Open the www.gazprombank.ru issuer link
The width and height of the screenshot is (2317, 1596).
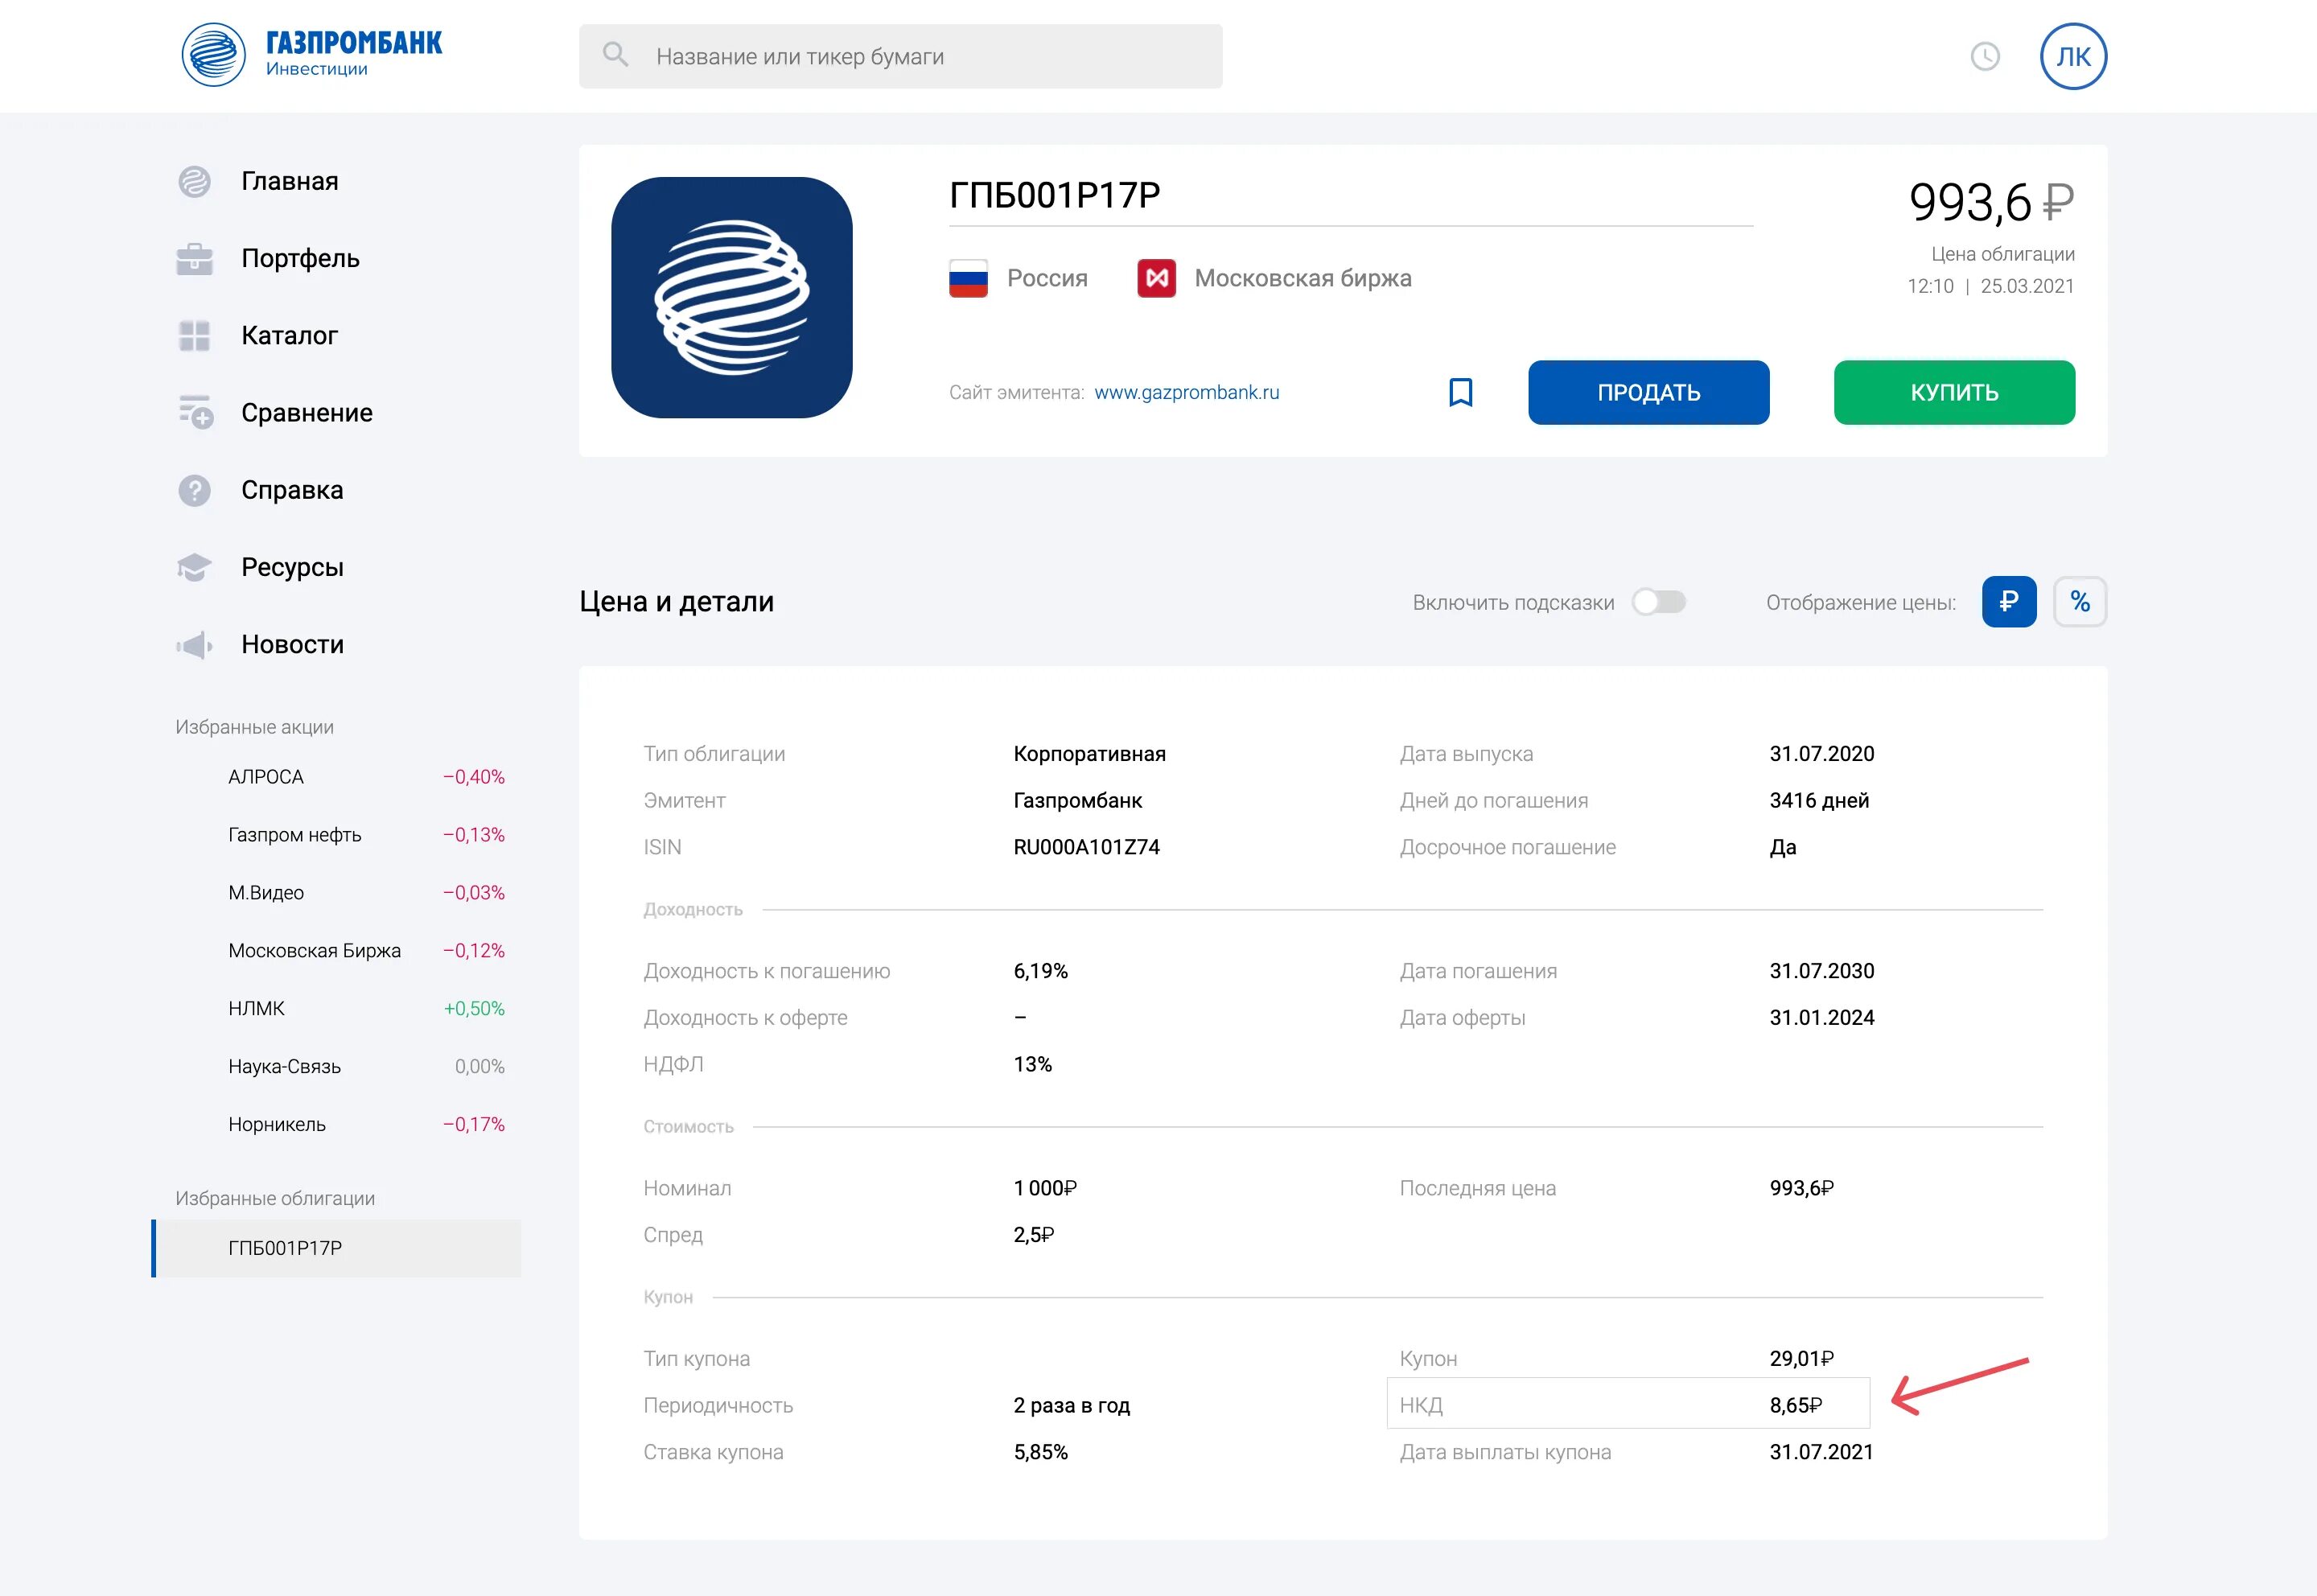1186,392
